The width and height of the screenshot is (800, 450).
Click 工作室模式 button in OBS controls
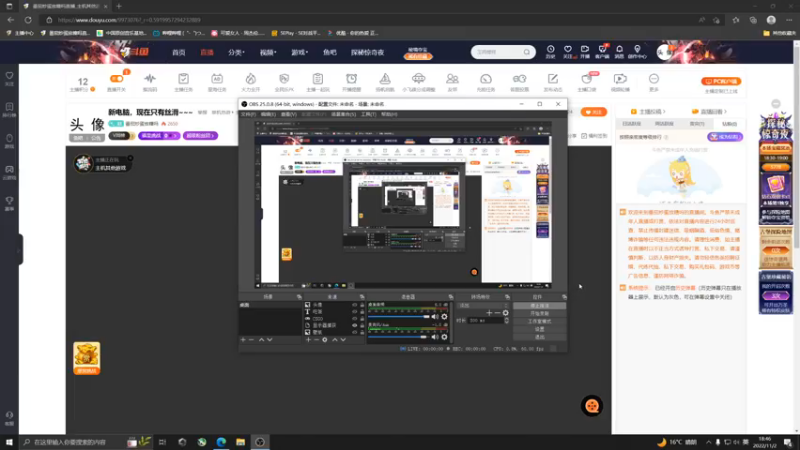coord(539,321)
